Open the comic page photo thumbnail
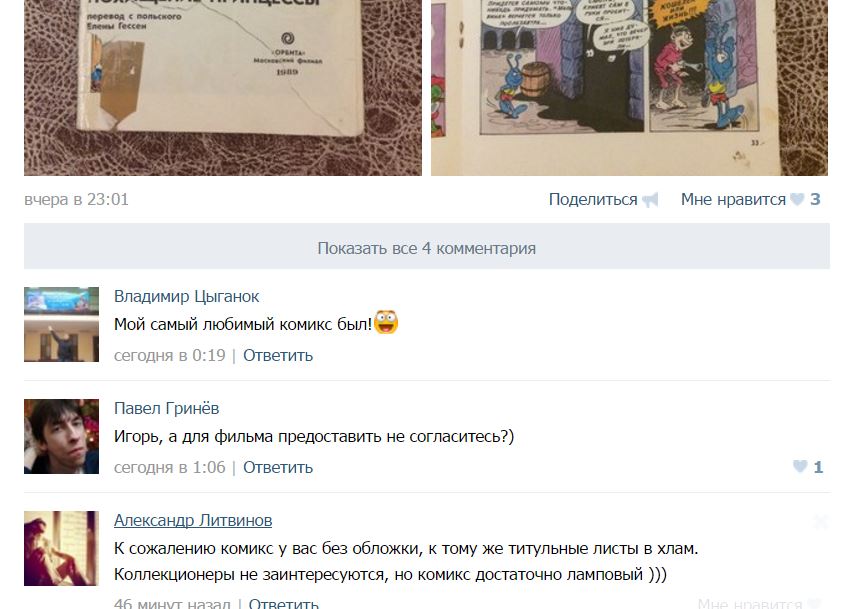The image size is (851, 609). (x=630, y=87)
